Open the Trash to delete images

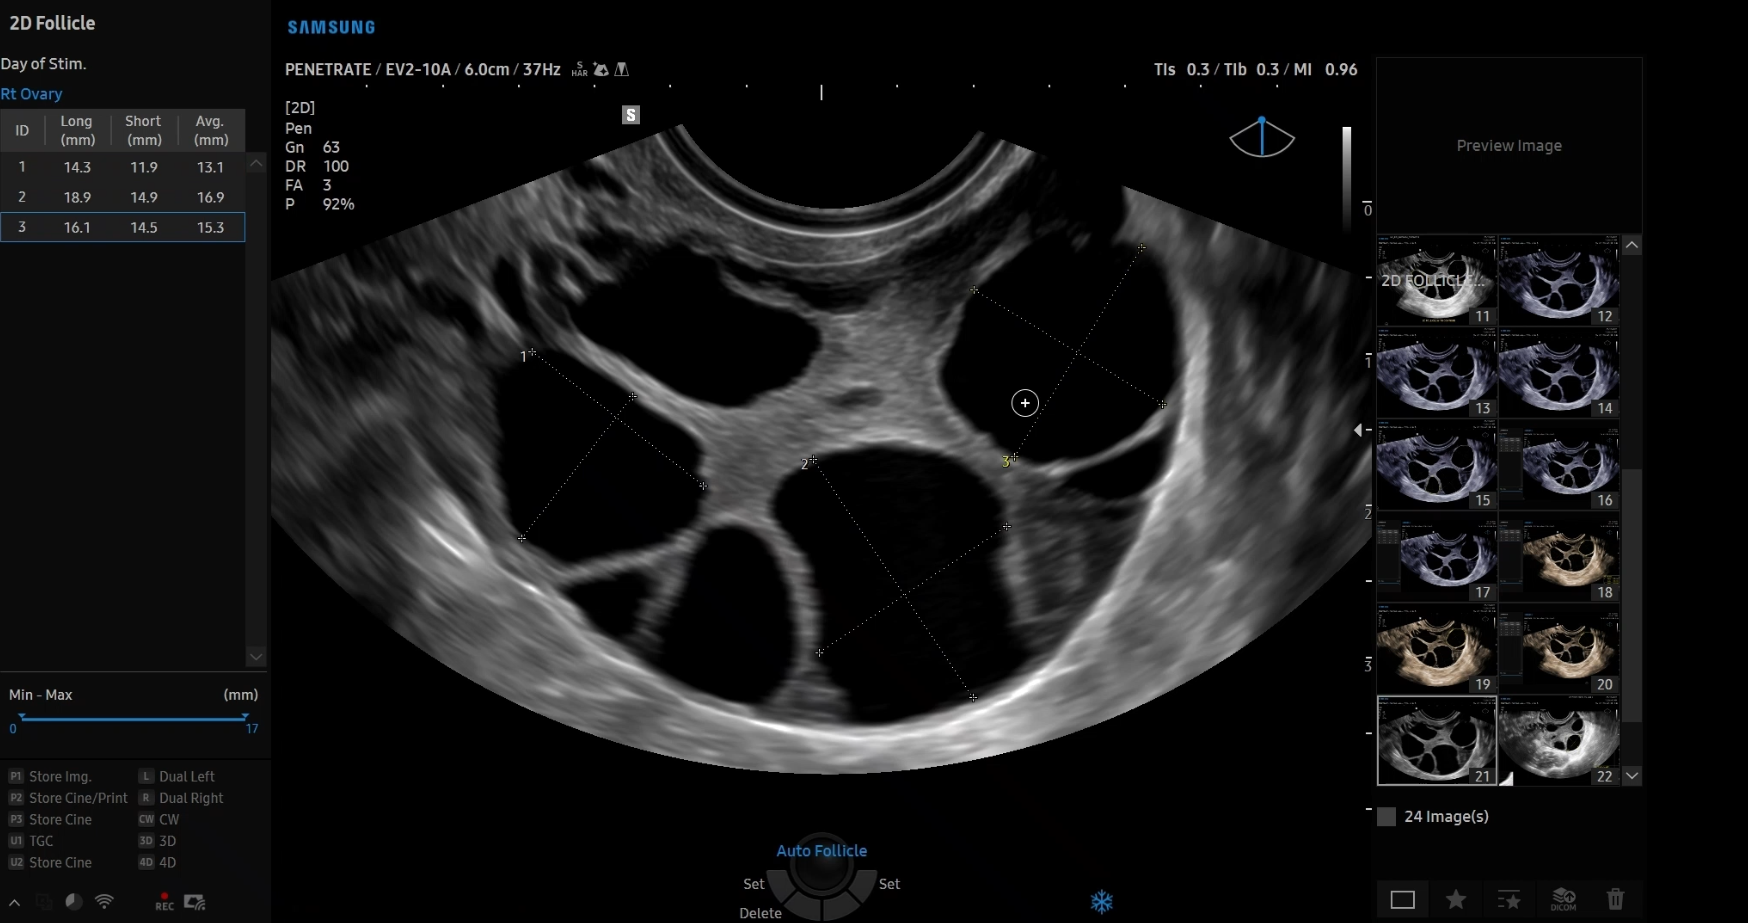pos(1616,900)
